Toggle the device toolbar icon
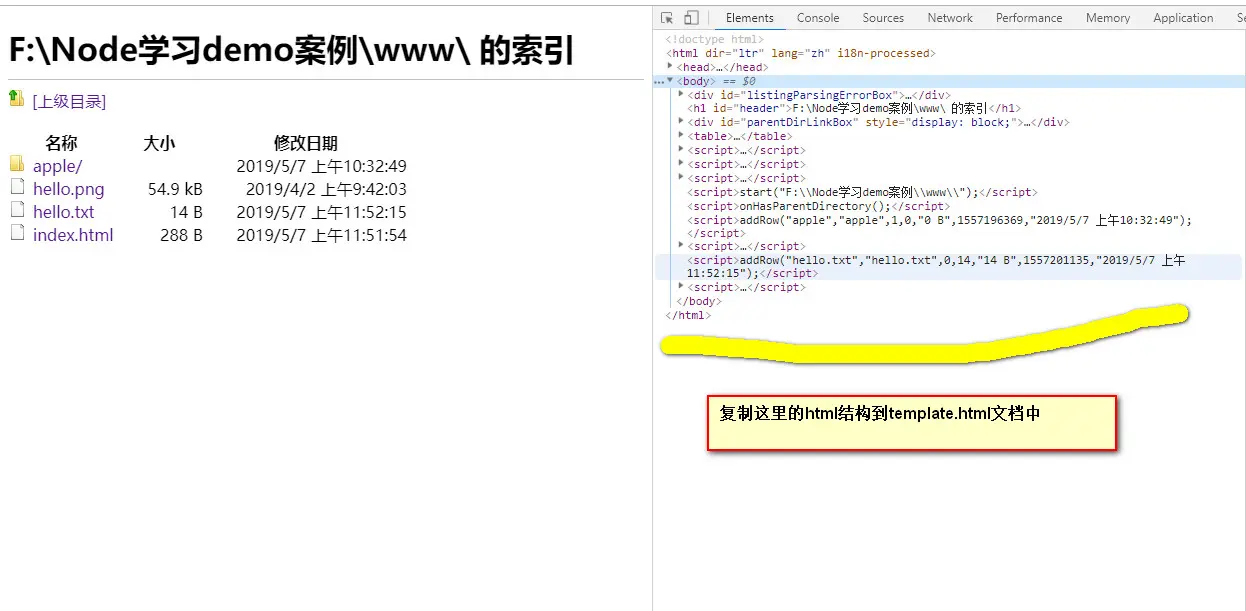The height and width of the screenshot is (611, 1246). point(691,18)
